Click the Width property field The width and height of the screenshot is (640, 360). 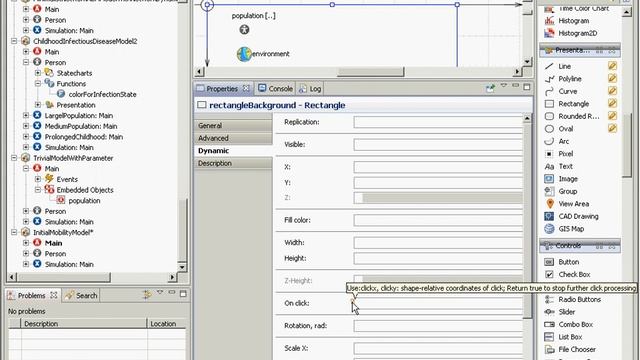pyautogui.click(x=438, y=243)
